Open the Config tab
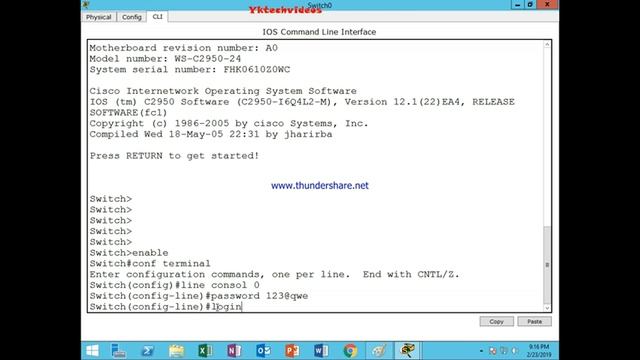The height and width of the screenshot is (360, 640). coord(131,17)
